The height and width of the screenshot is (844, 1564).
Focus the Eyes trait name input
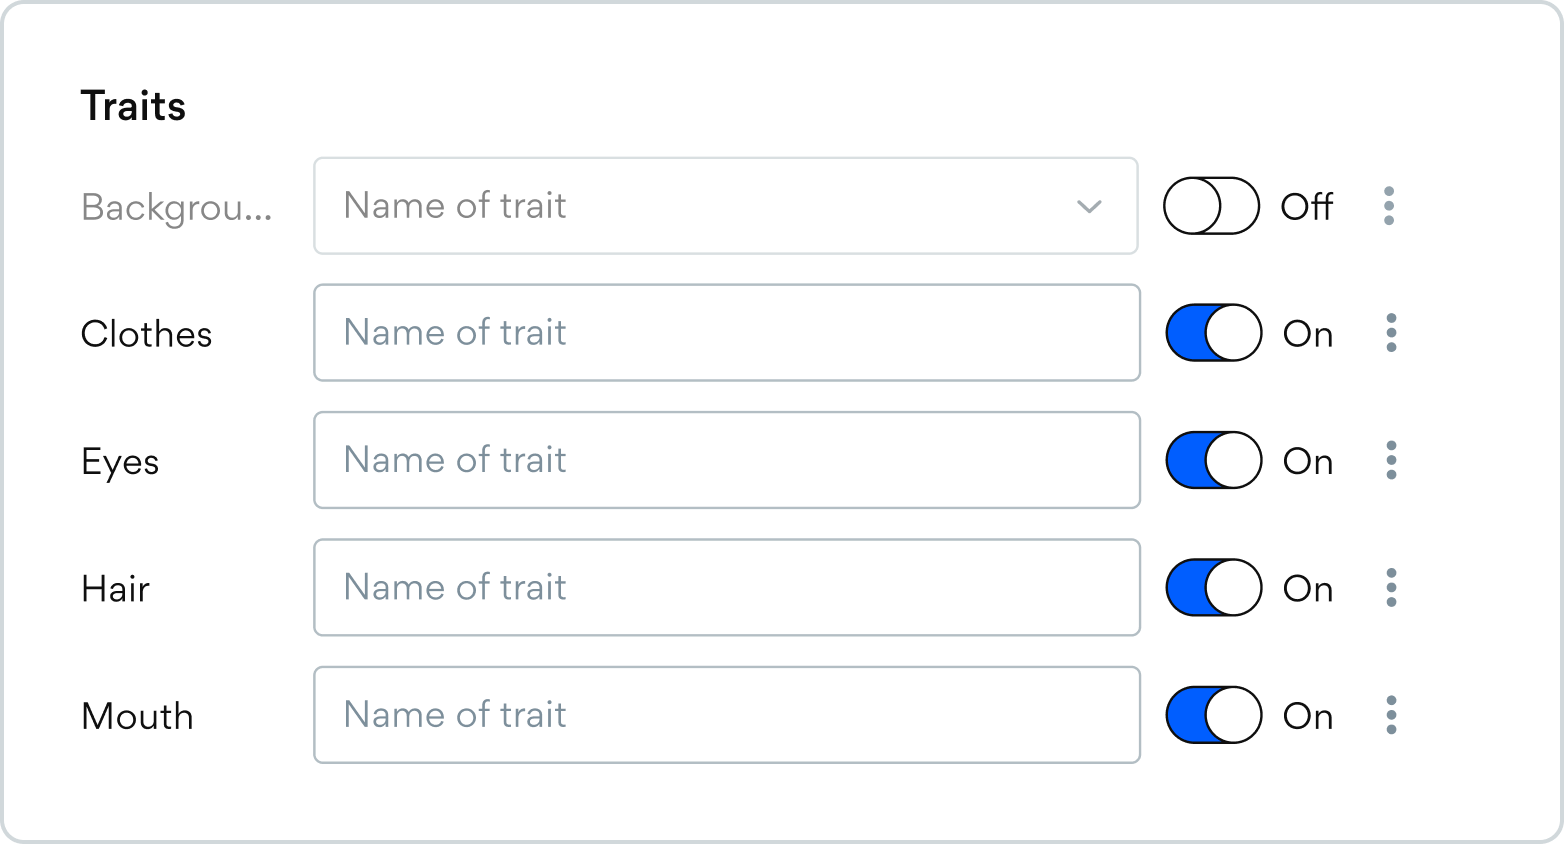click(726, 460)
